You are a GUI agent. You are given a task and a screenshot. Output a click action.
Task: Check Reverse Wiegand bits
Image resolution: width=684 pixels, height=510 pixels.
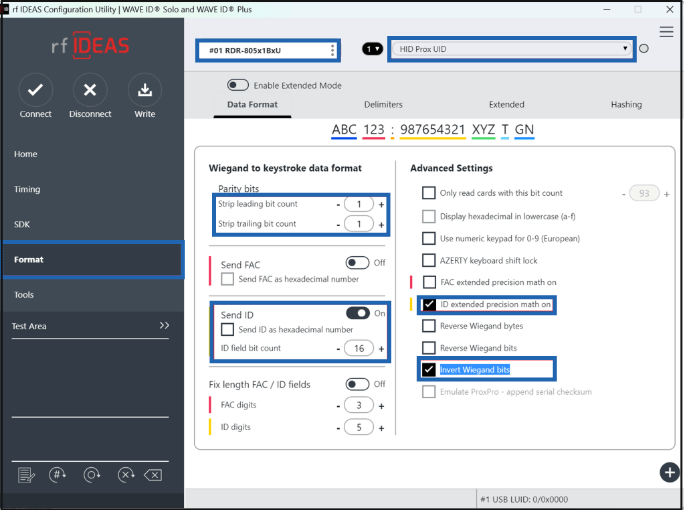[x=429, y=348]
